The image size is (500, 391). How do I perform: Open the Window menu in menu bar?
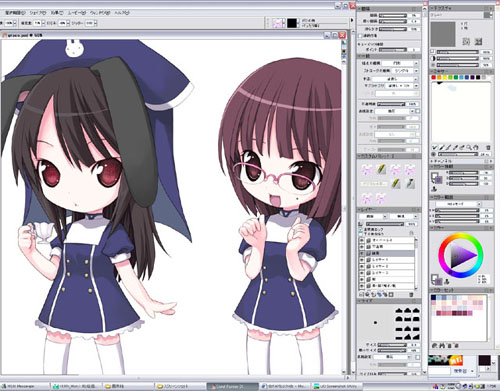click(100, 13)
